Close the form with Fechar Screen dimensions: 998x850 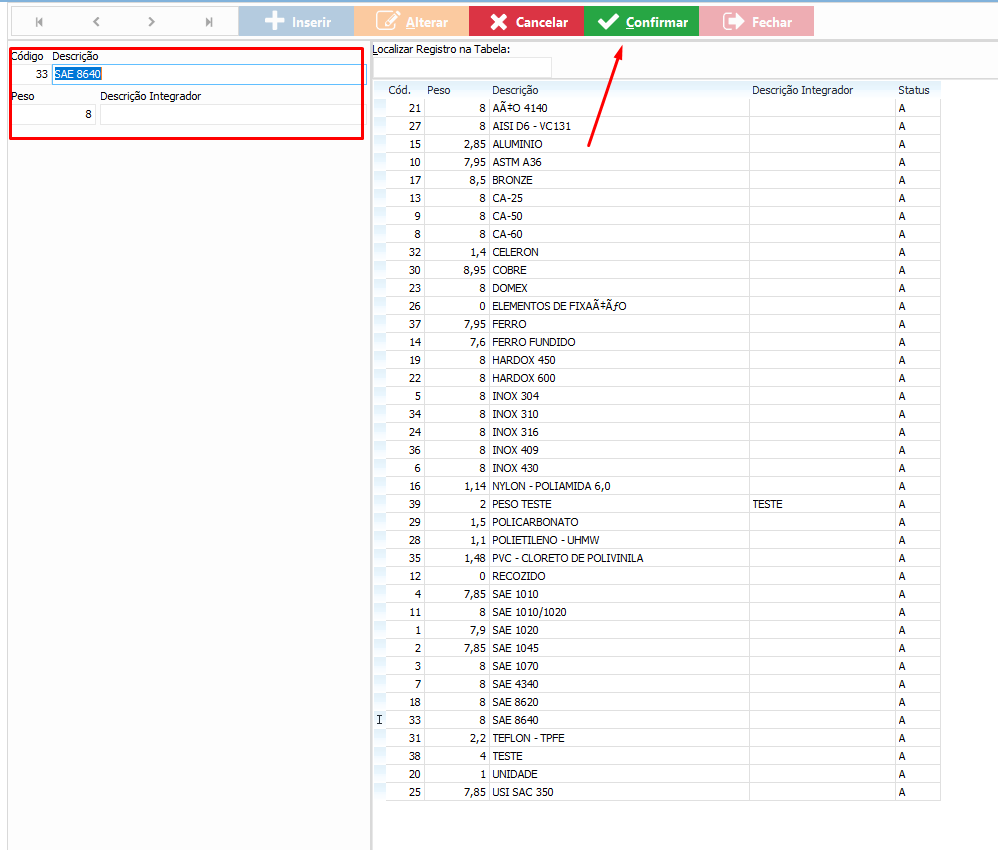(x=756, y=22)
